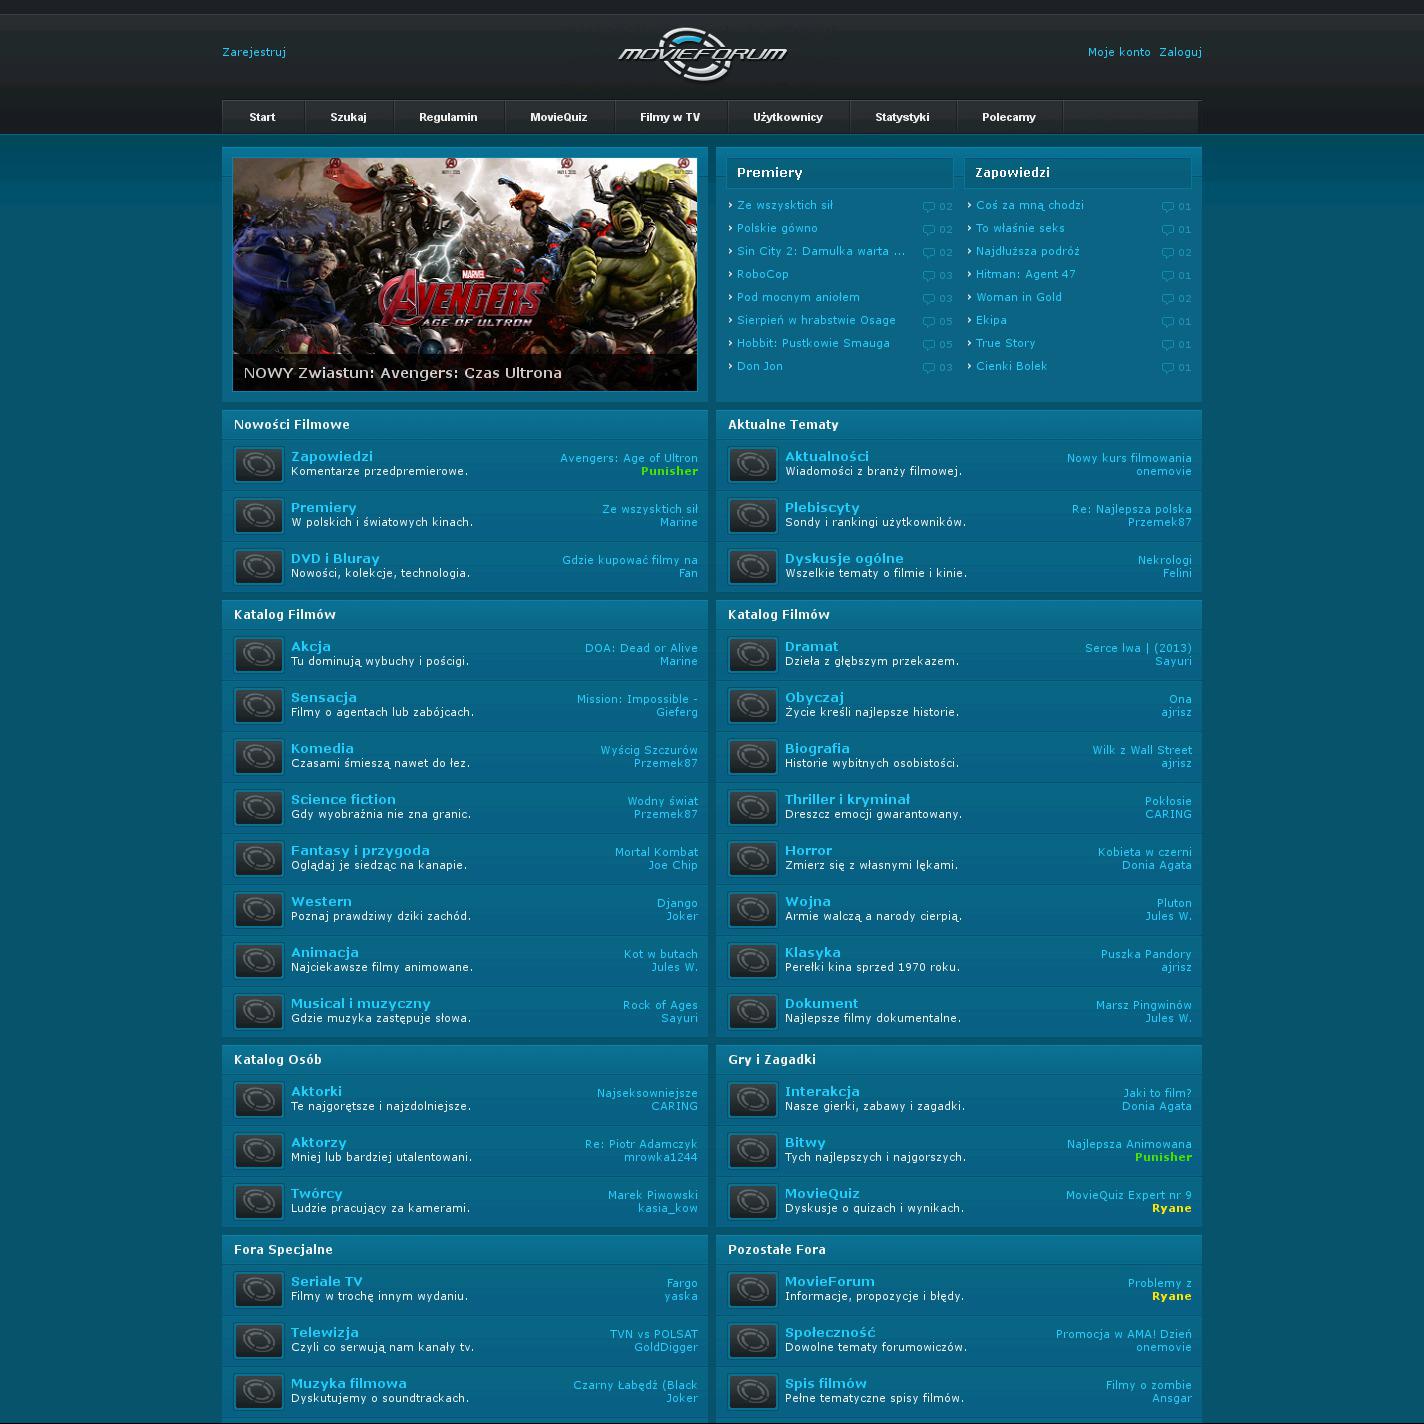Click the forum icon next to Aktorzy
This screenshot has width=1424, height=1424.
pos(258,1151)
